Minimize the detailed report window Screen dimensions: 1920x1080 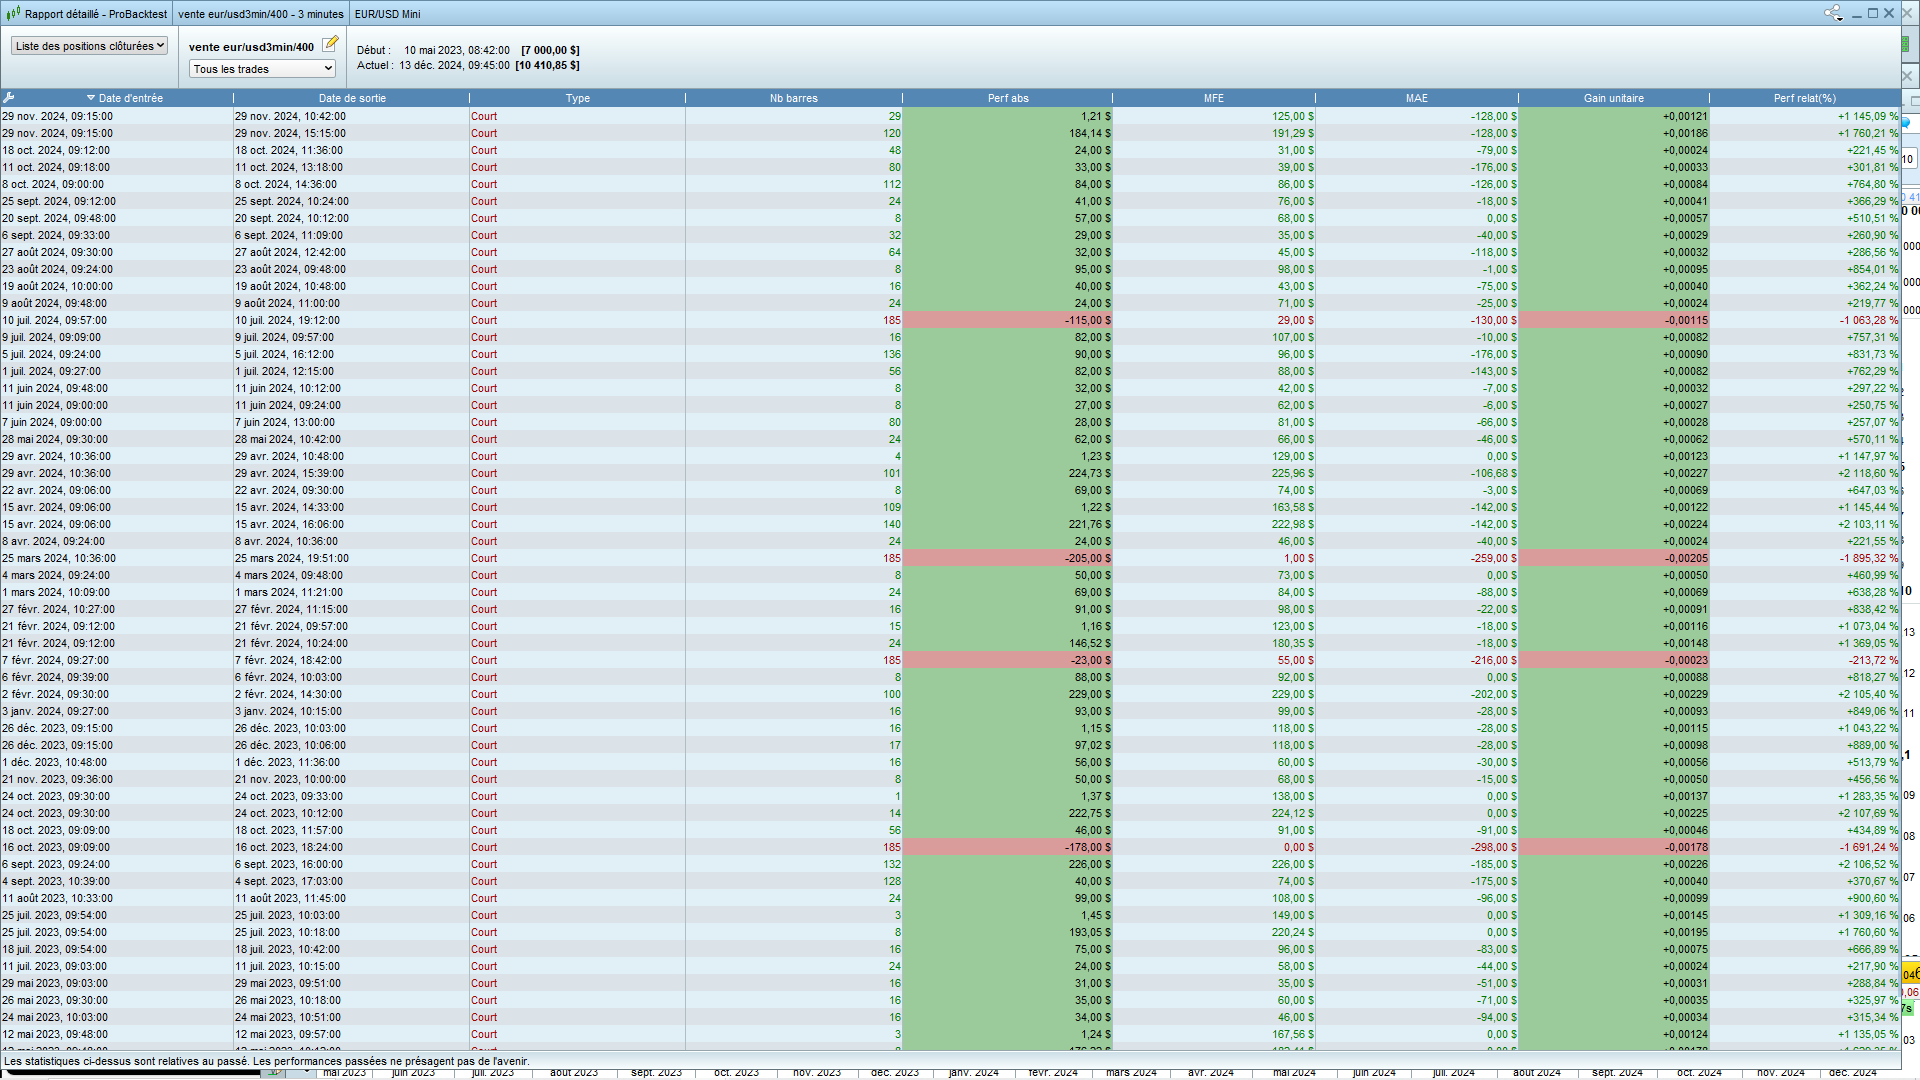[x=1857, y=13]
